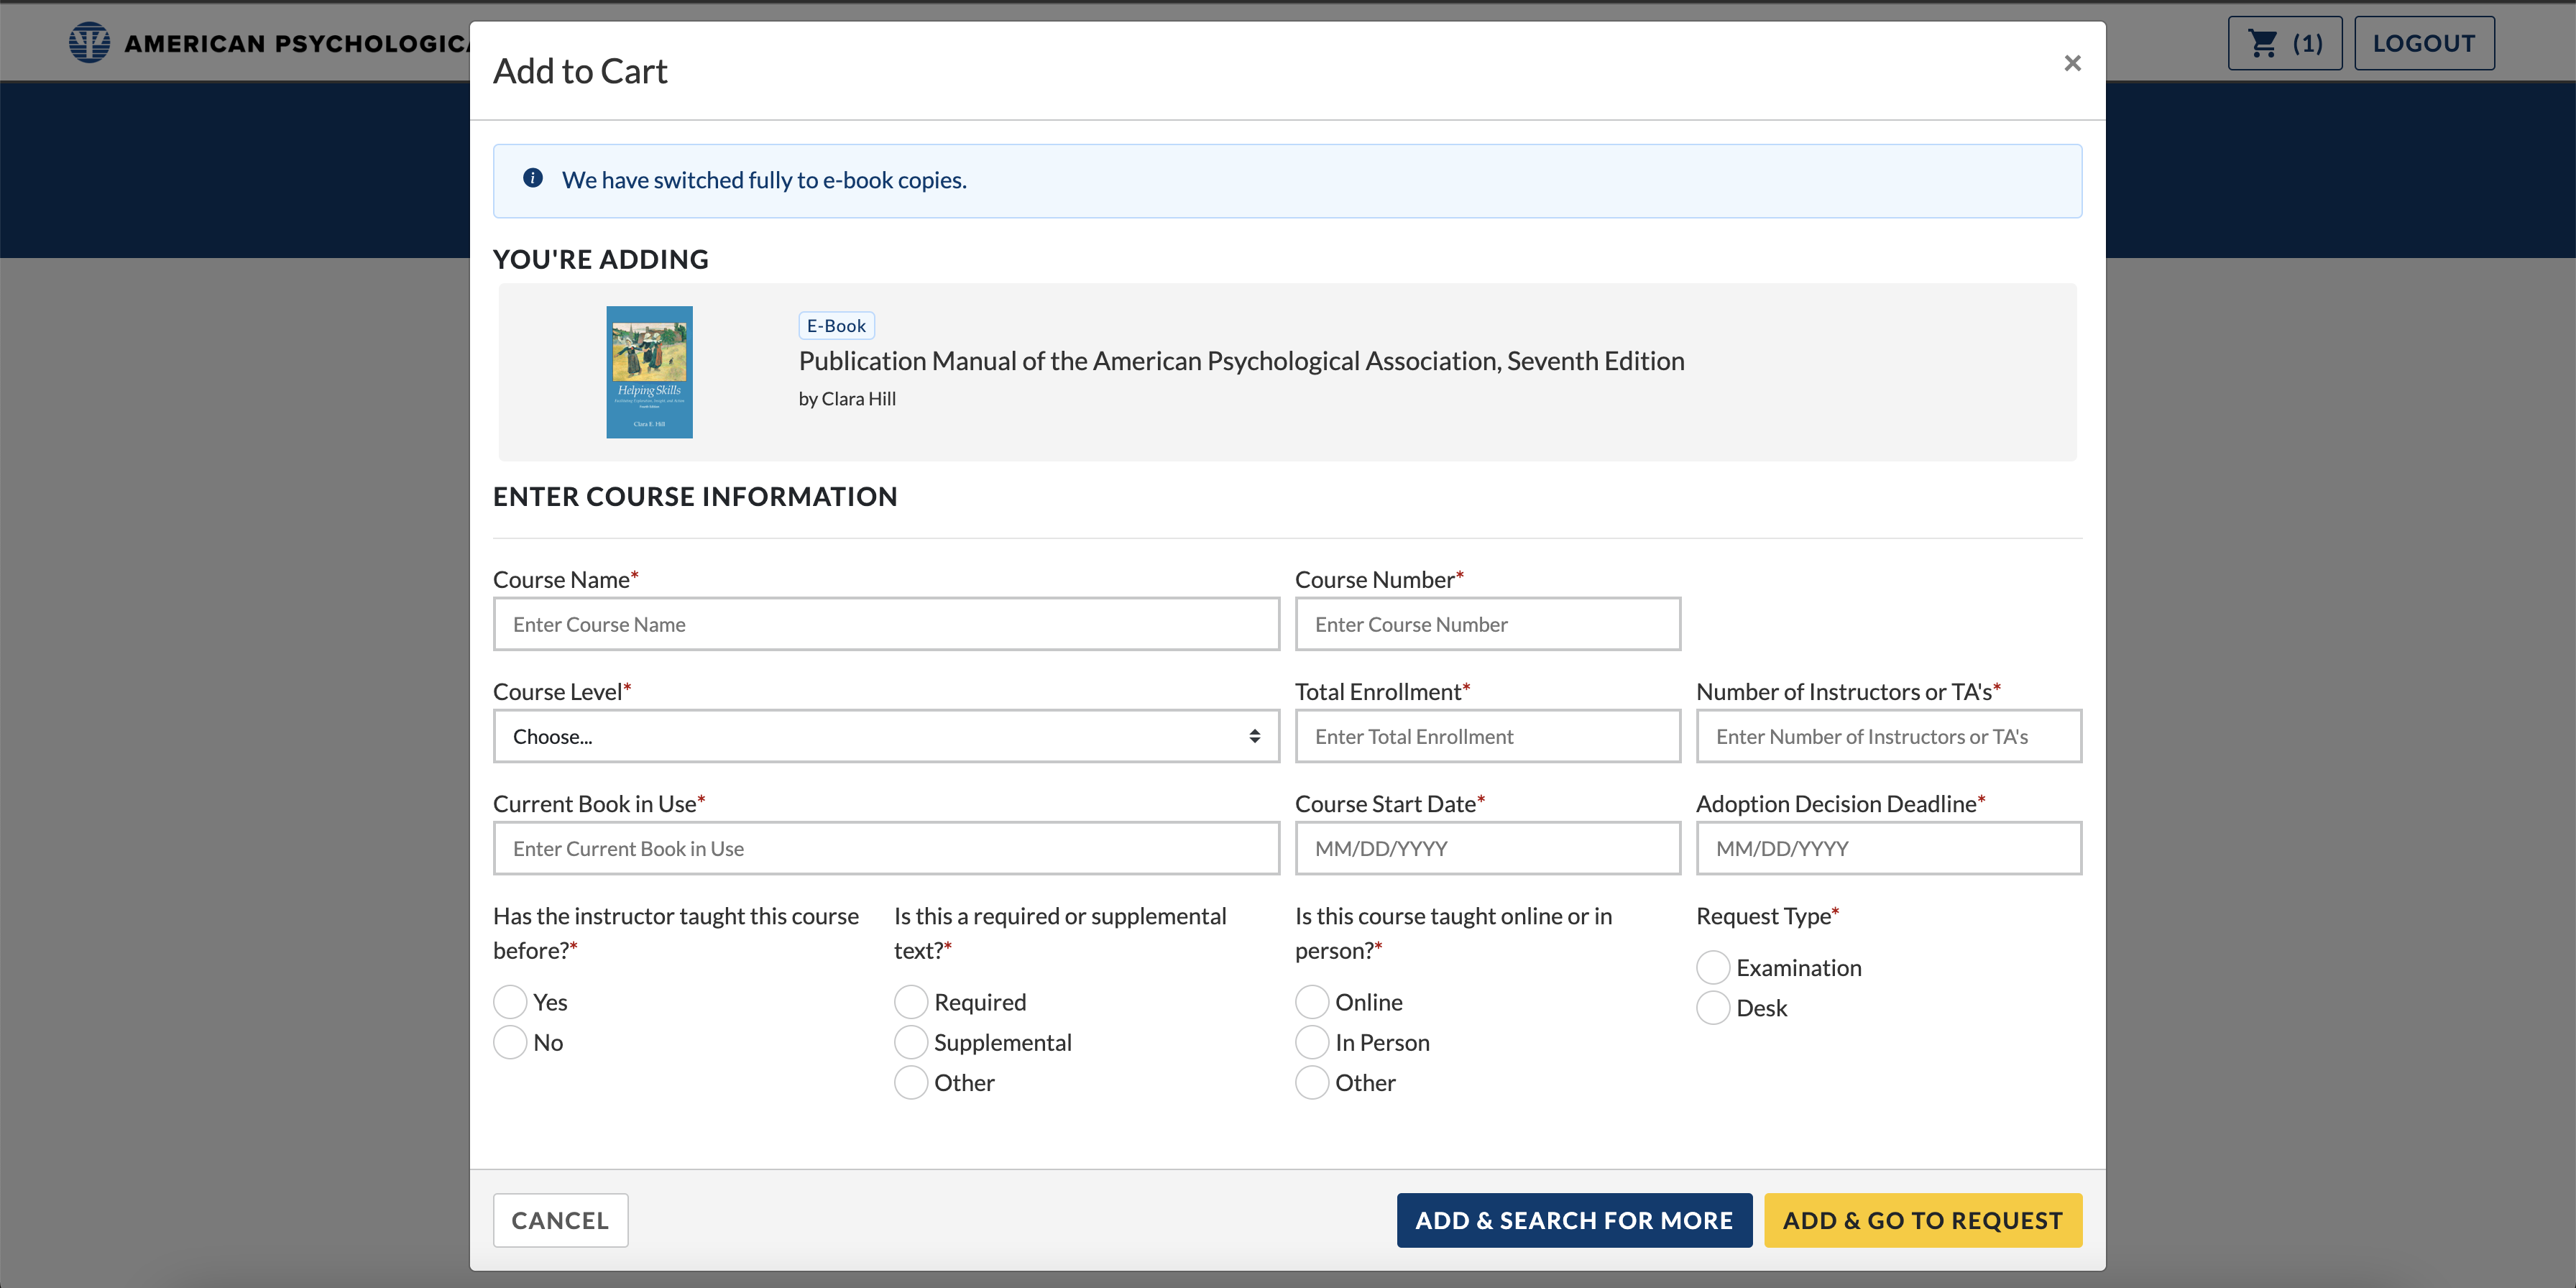Pick Online for the course delivery

tap(1312, 1002)
